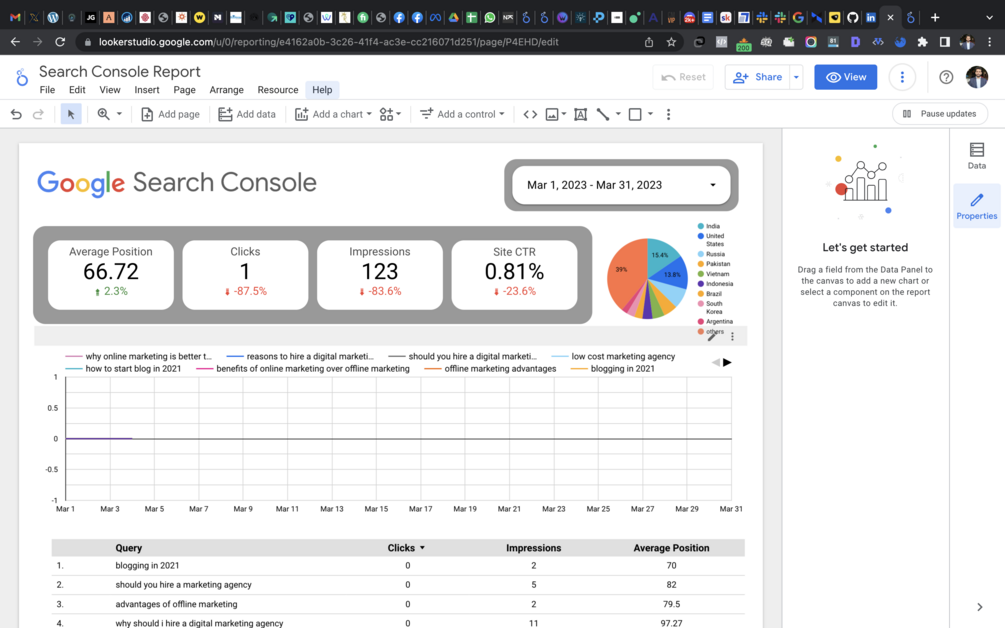Open the date range Mar 2023 dropdown
This screenshot has width=1005, height=628.
pos(621,185)
